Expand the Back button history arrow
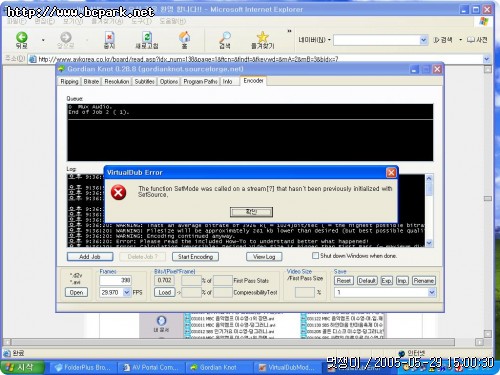Image resolution: width=500 pixels, height=375 pixels. tap(43, 40)
